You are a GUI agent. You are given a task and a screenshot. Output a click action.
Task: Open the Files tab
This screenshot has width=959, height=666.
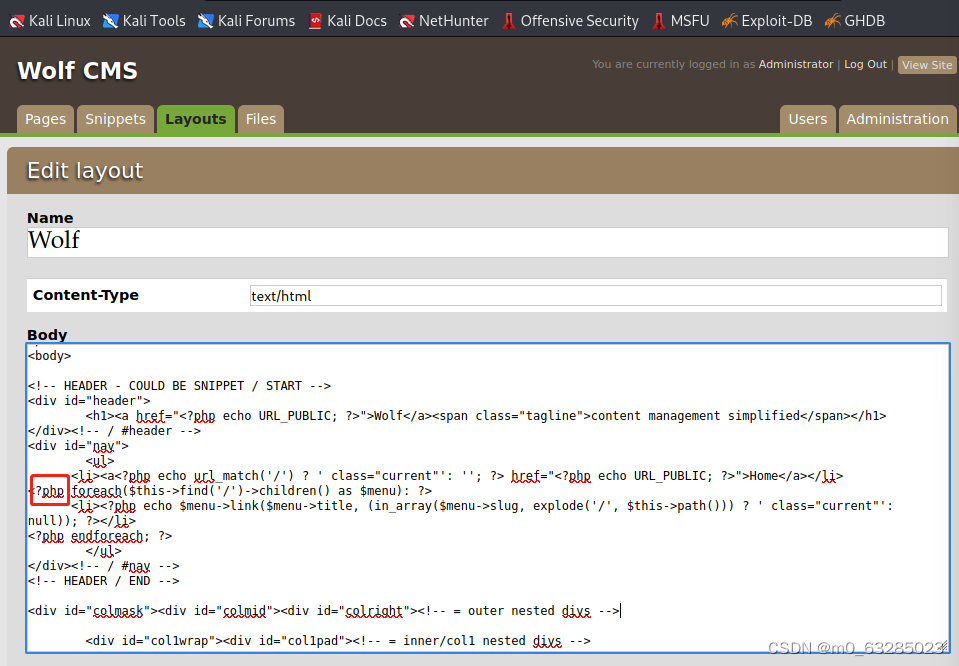coord(261,119)
